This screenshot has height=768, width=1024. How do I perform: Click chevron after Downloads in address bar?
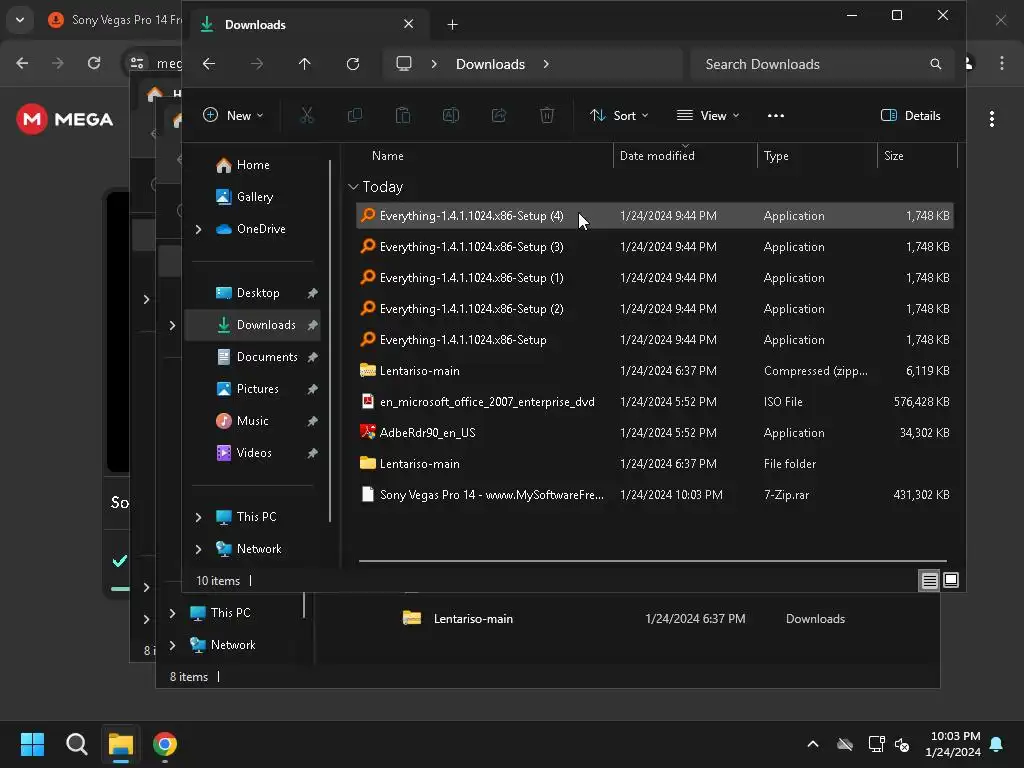tap(546, 64)
